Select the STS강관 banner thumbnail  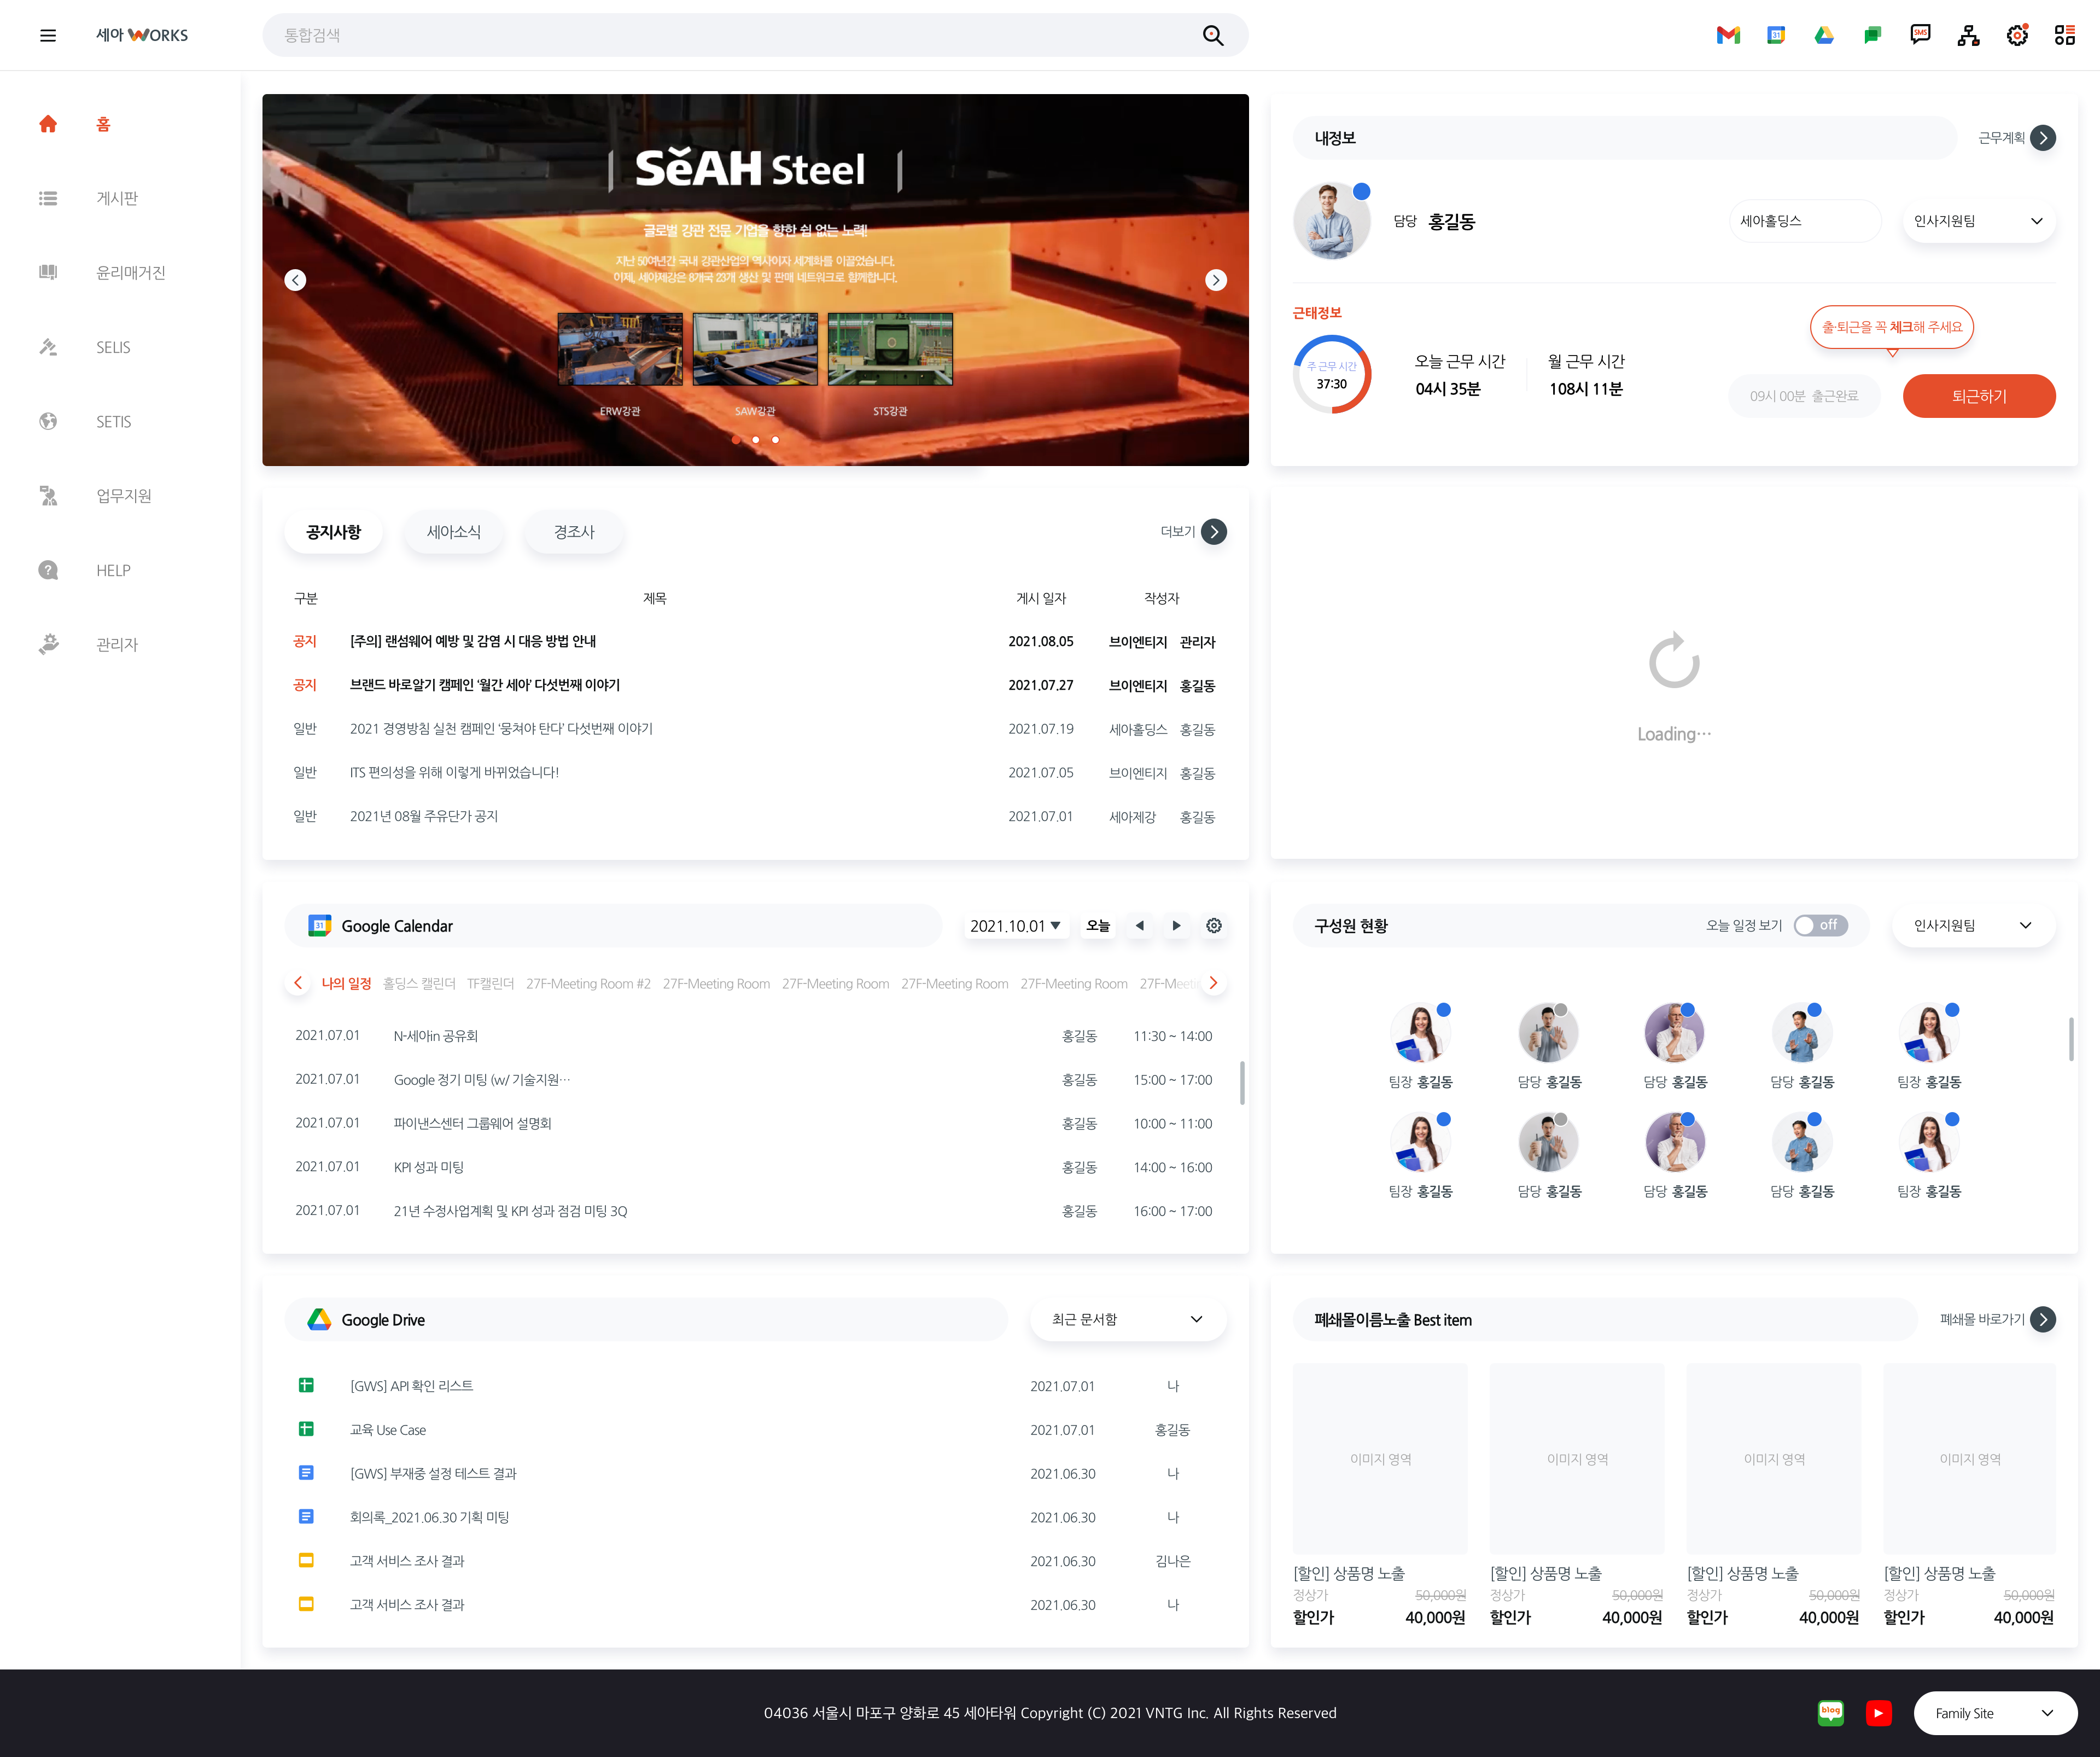[x=890, y=349]
